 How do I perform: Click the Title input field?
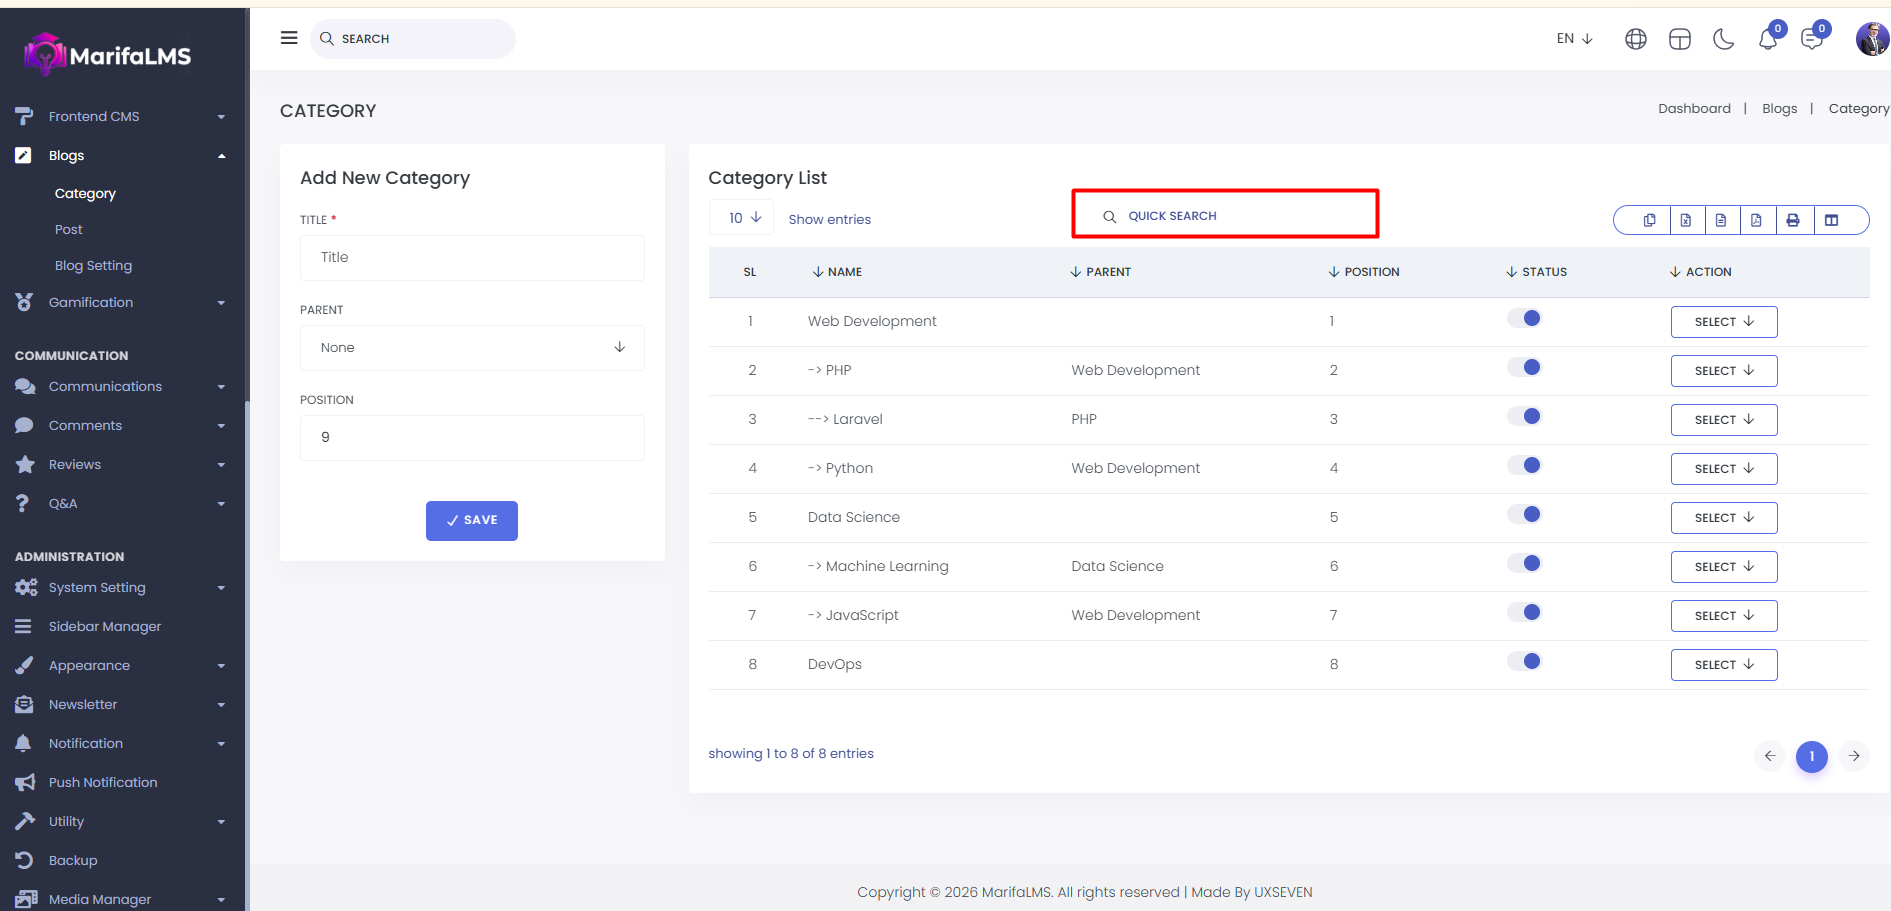(472, 258)
